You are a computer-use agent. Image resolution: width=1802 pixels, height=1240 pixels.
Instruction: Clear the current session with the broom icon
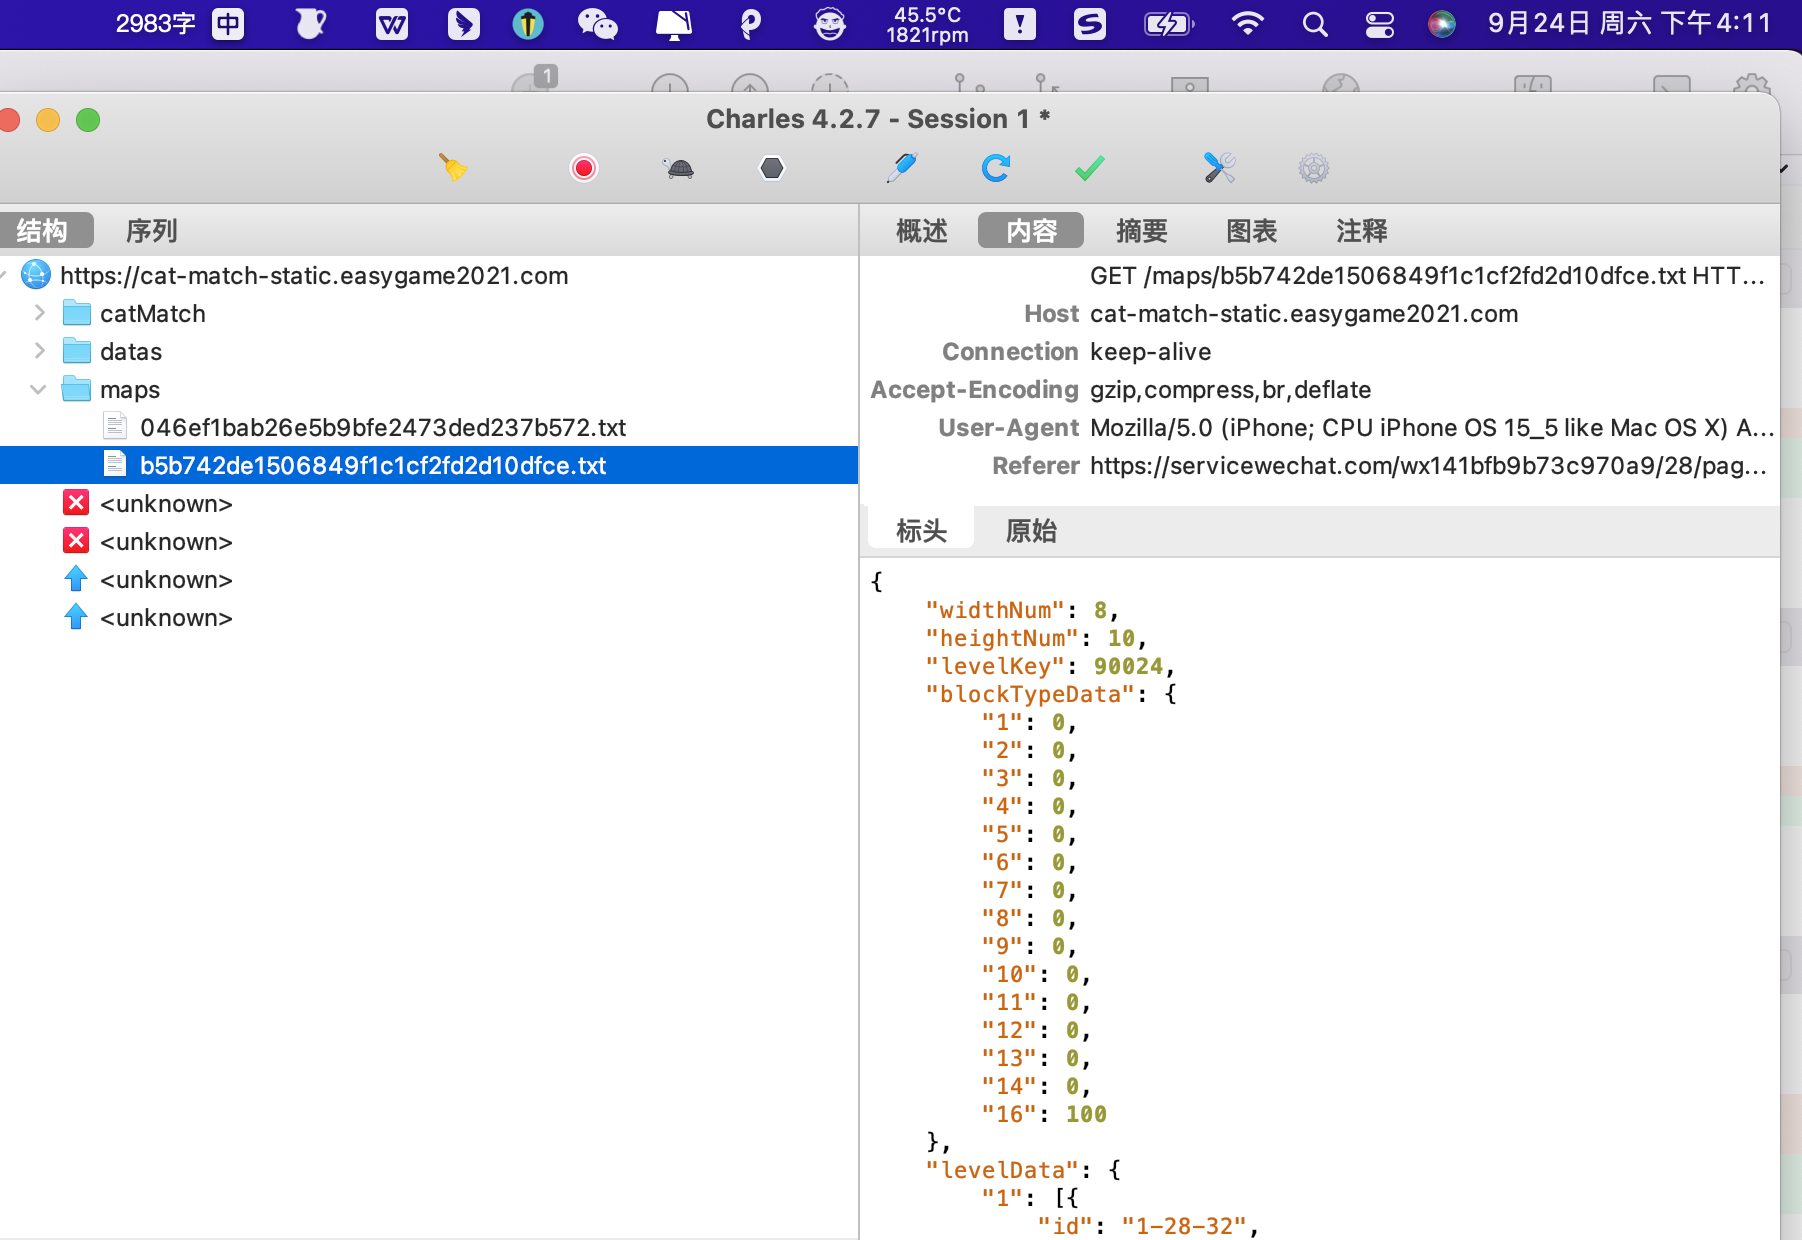[x=455, y=168]
